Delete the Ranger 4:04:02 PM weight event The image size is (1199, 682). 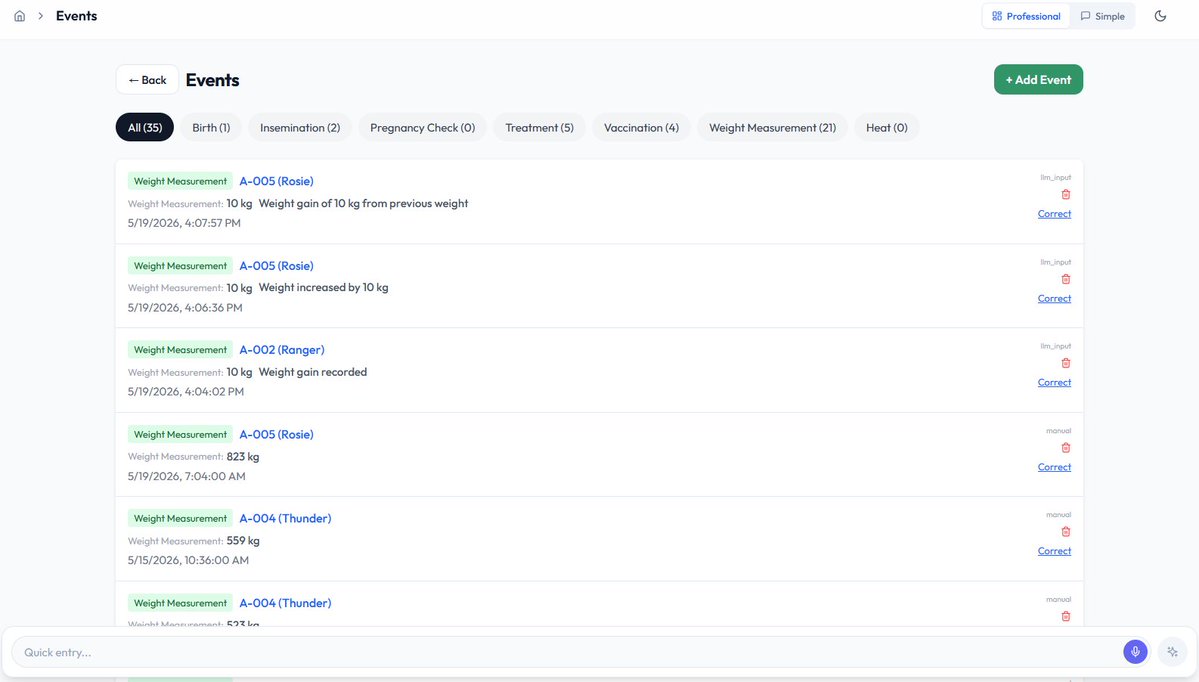click(x=1065, y=363)
